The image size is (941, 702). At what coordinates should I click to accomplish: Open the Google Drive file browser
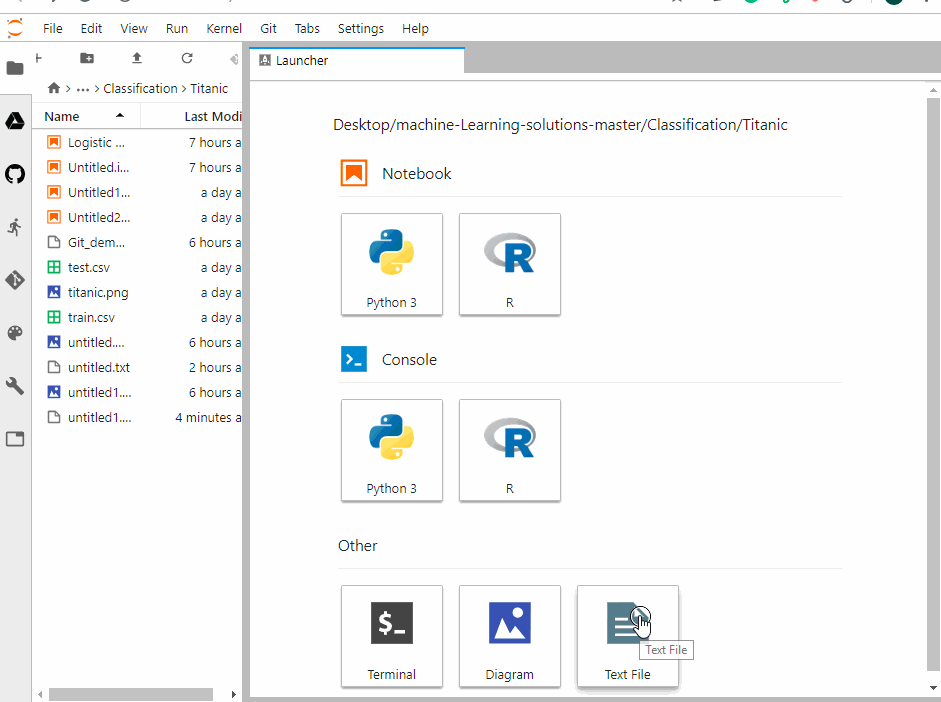coord(15,120)
